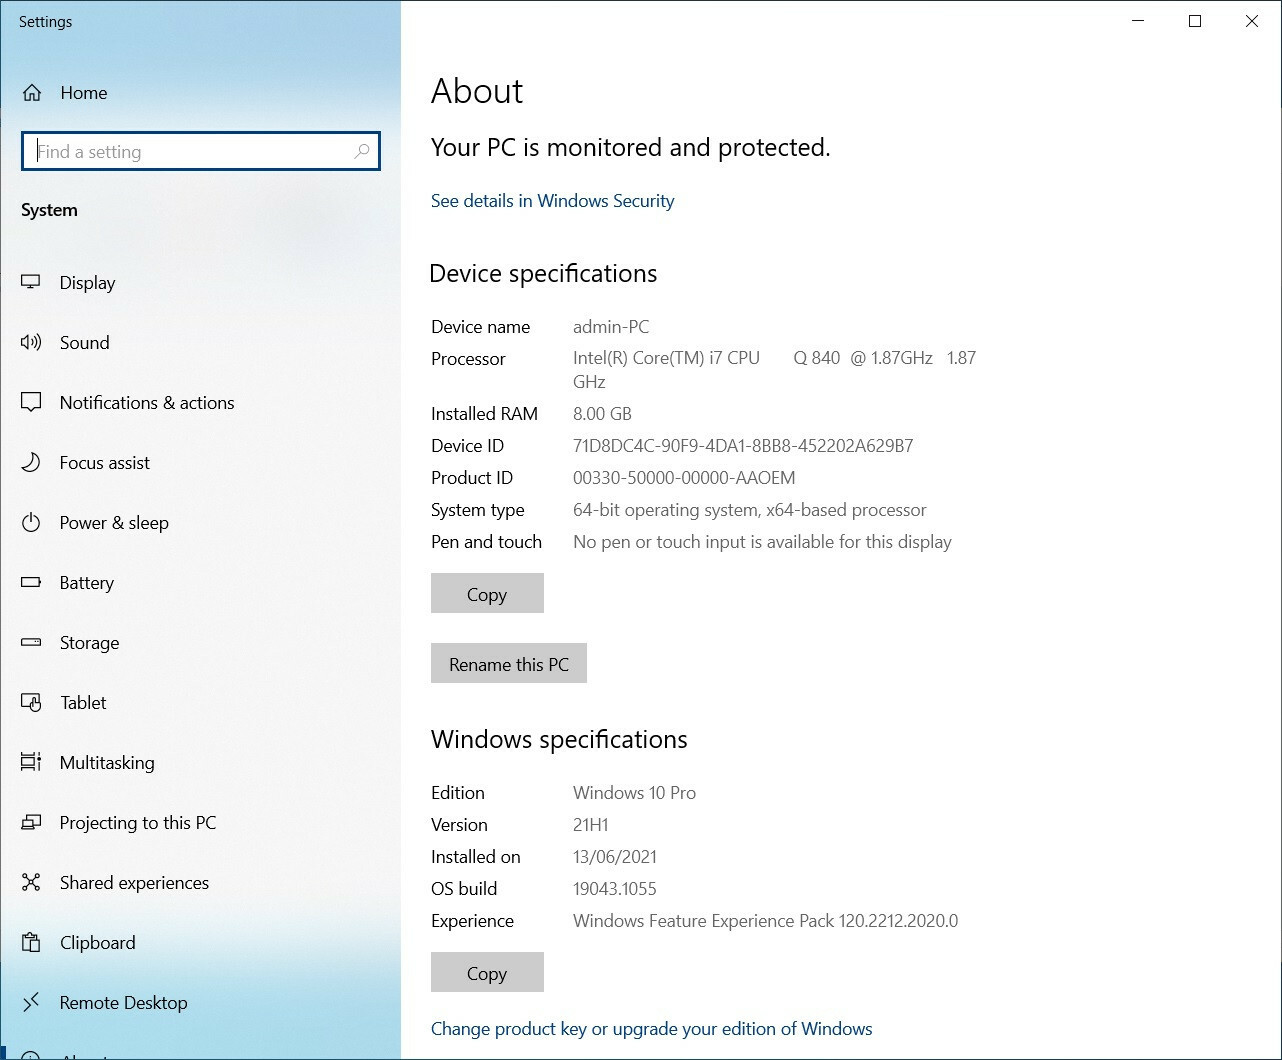The height and width of the screenshot is (1060, 1282).
Task: Open Battery settings
Action: [200, 583]
